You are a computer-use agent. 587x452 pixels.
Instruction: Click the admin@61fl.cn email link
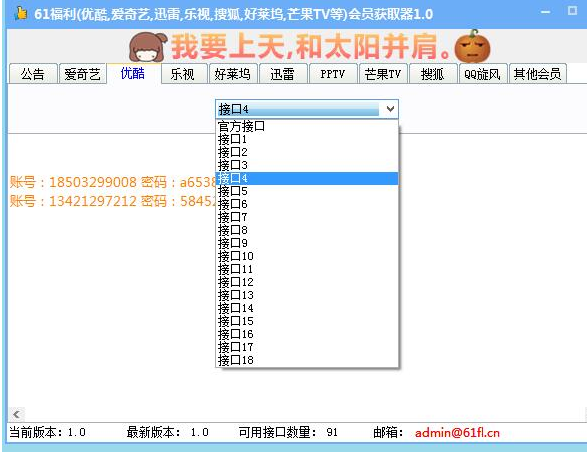457,433
